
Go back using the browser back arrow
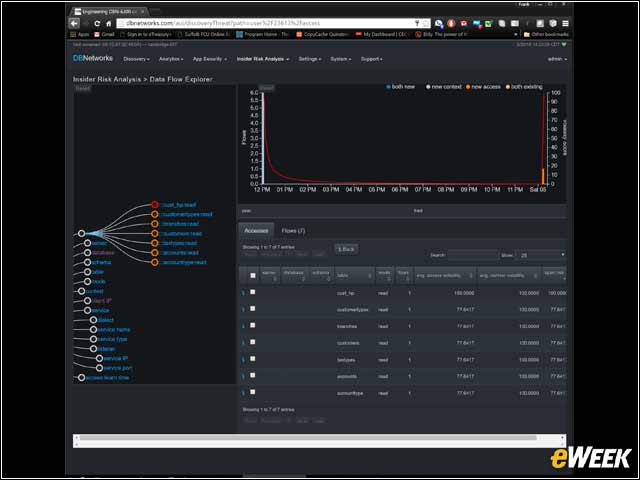click(x=74, y=23)
